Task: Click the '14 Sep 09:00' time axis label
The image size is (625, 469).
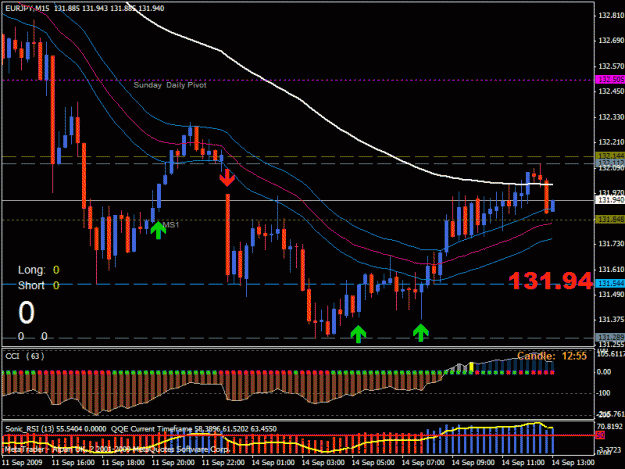Action: click(473, 463)
